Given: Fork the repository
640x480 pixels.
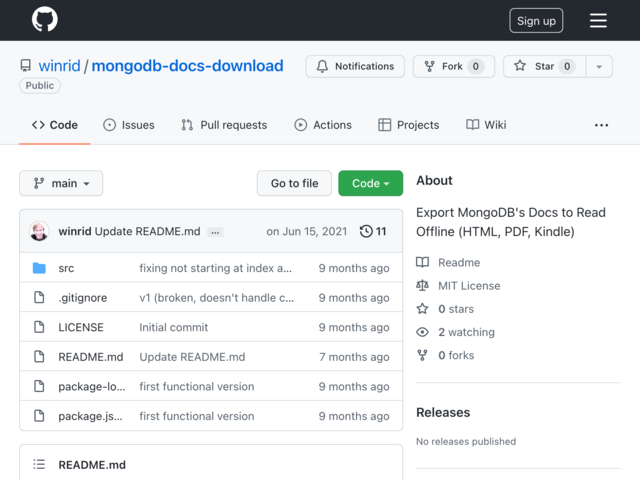Looking at the screenshot, I should 454,67.
